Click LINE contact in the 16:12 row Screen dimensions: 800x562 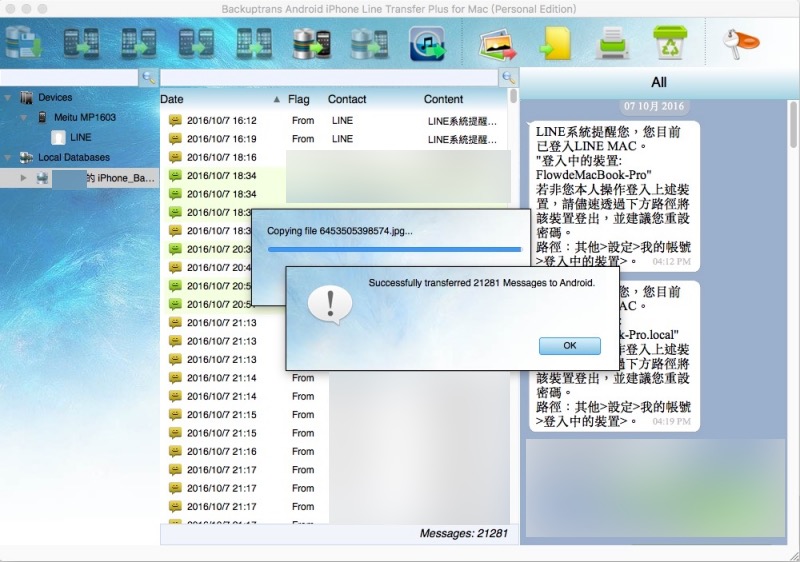(x=342, y=120)
